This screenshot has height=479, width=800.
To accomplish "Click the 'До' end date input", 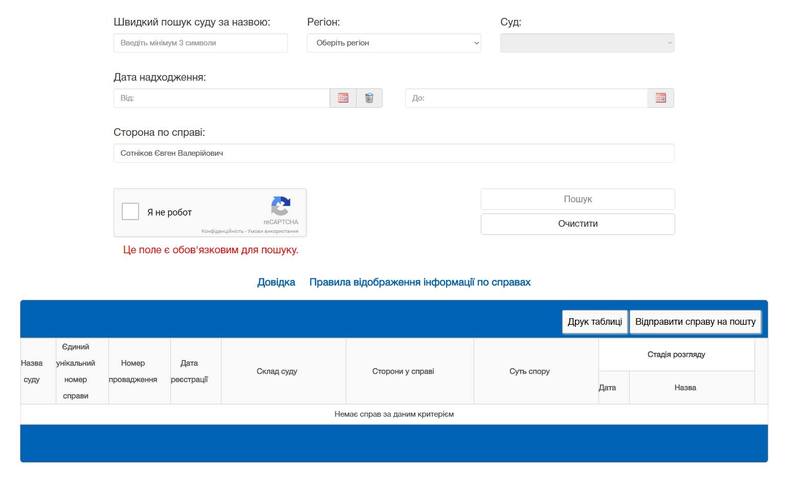I will (x=525, y=98).
